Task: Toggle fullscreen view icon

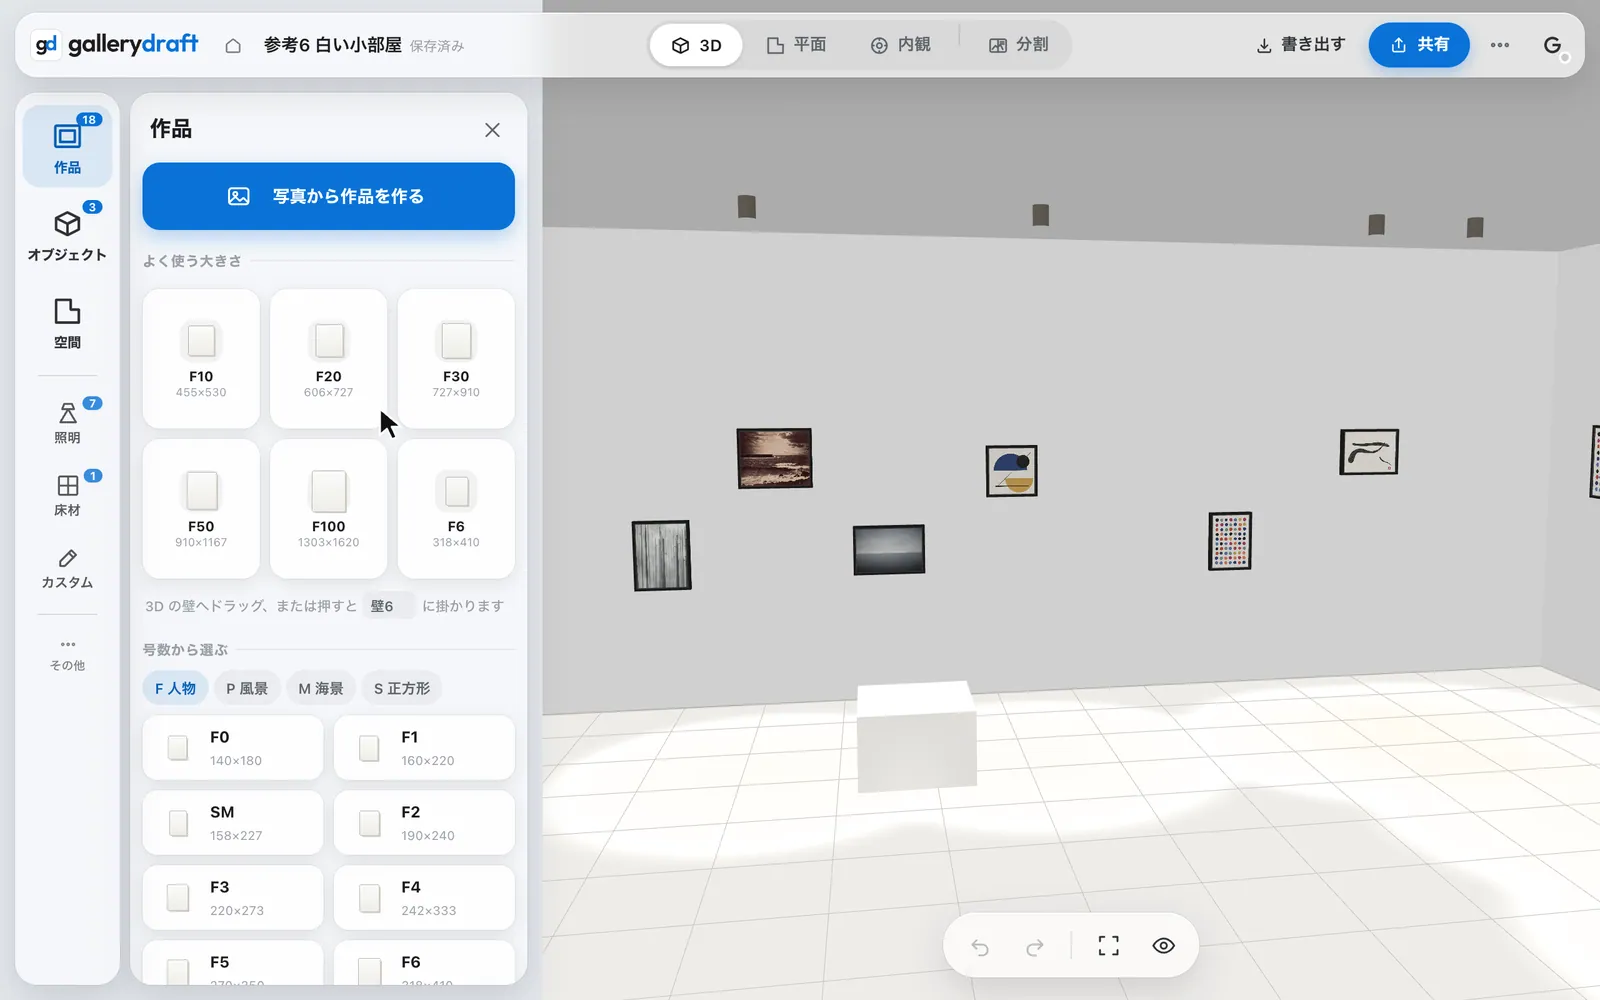Action: coord(1108,946)
